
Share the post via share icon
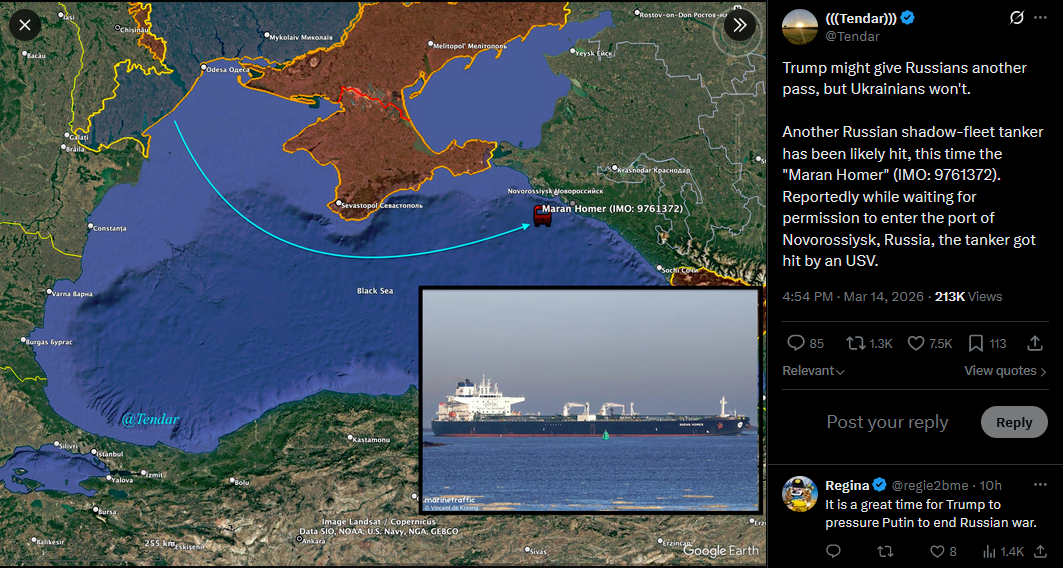pyautogui.click(x=1035, y=344)
